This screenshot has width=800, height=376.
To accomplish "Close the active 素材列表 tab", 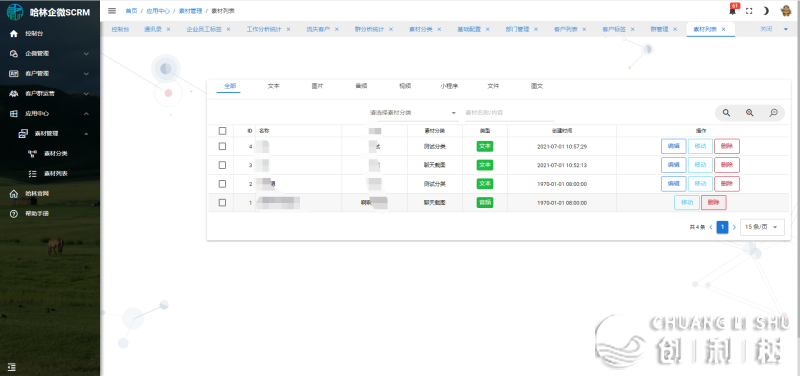I will point(723,30).
